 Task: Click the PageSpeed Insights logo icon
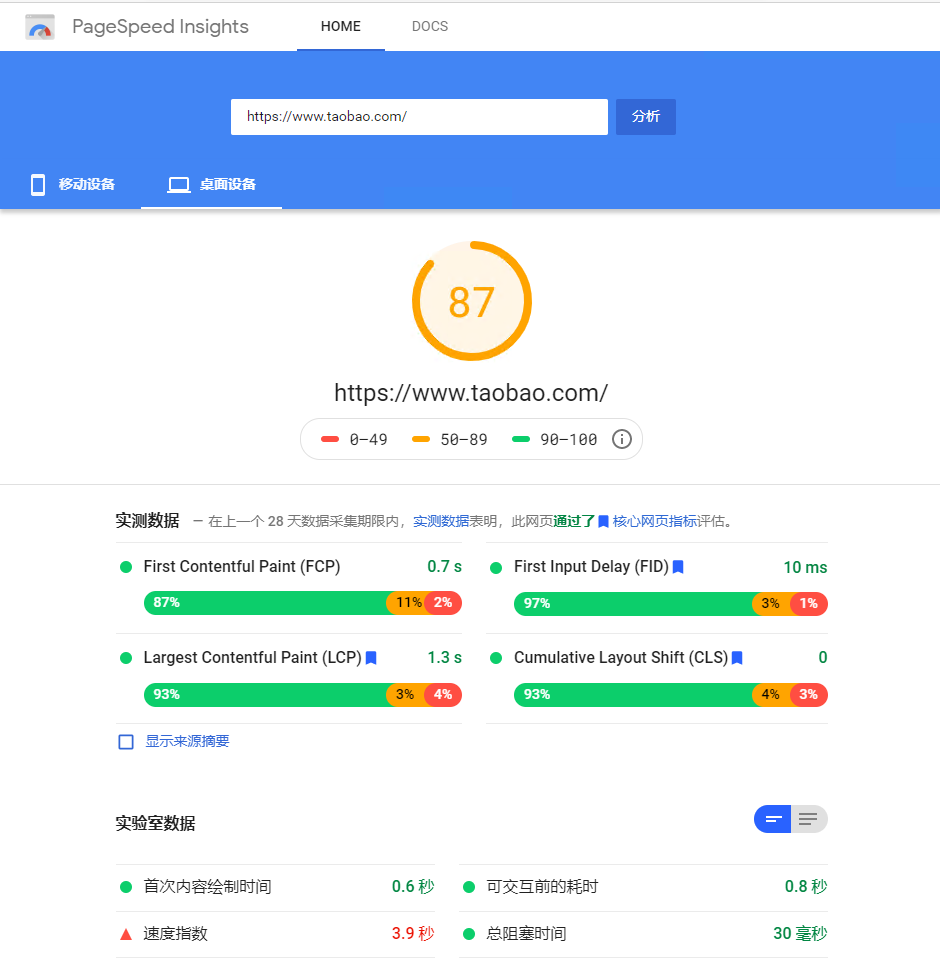pos(40,27)
